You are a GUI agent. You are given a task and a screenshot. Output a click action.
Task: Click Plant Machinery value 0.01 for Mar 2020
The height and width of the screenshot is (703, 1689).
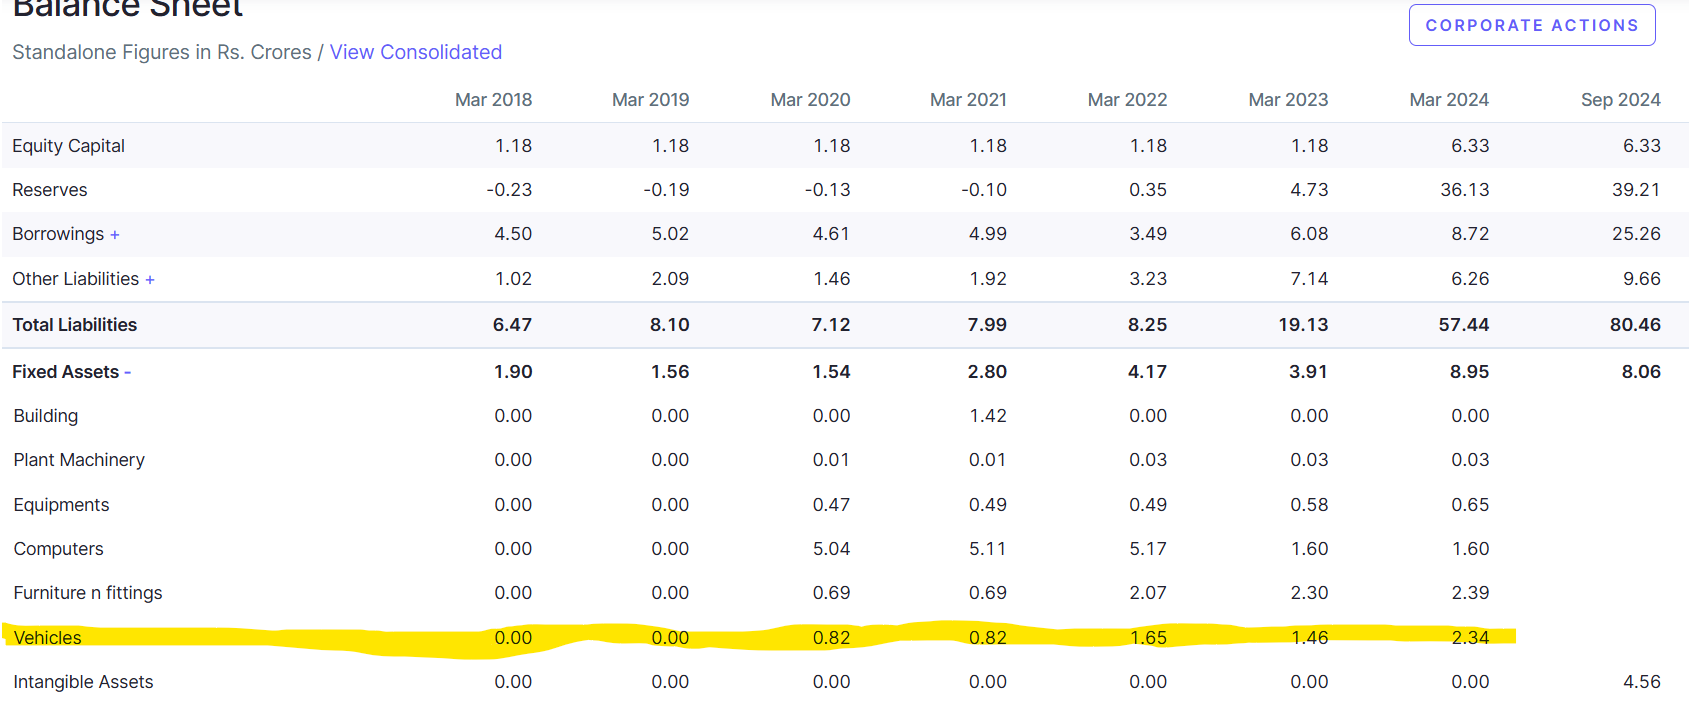point(831,460)
